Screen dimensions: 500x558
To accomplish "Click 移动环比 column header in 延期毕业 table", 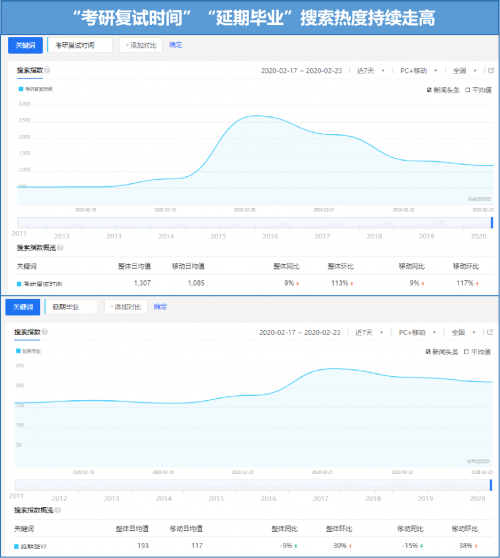I will 465,528.
